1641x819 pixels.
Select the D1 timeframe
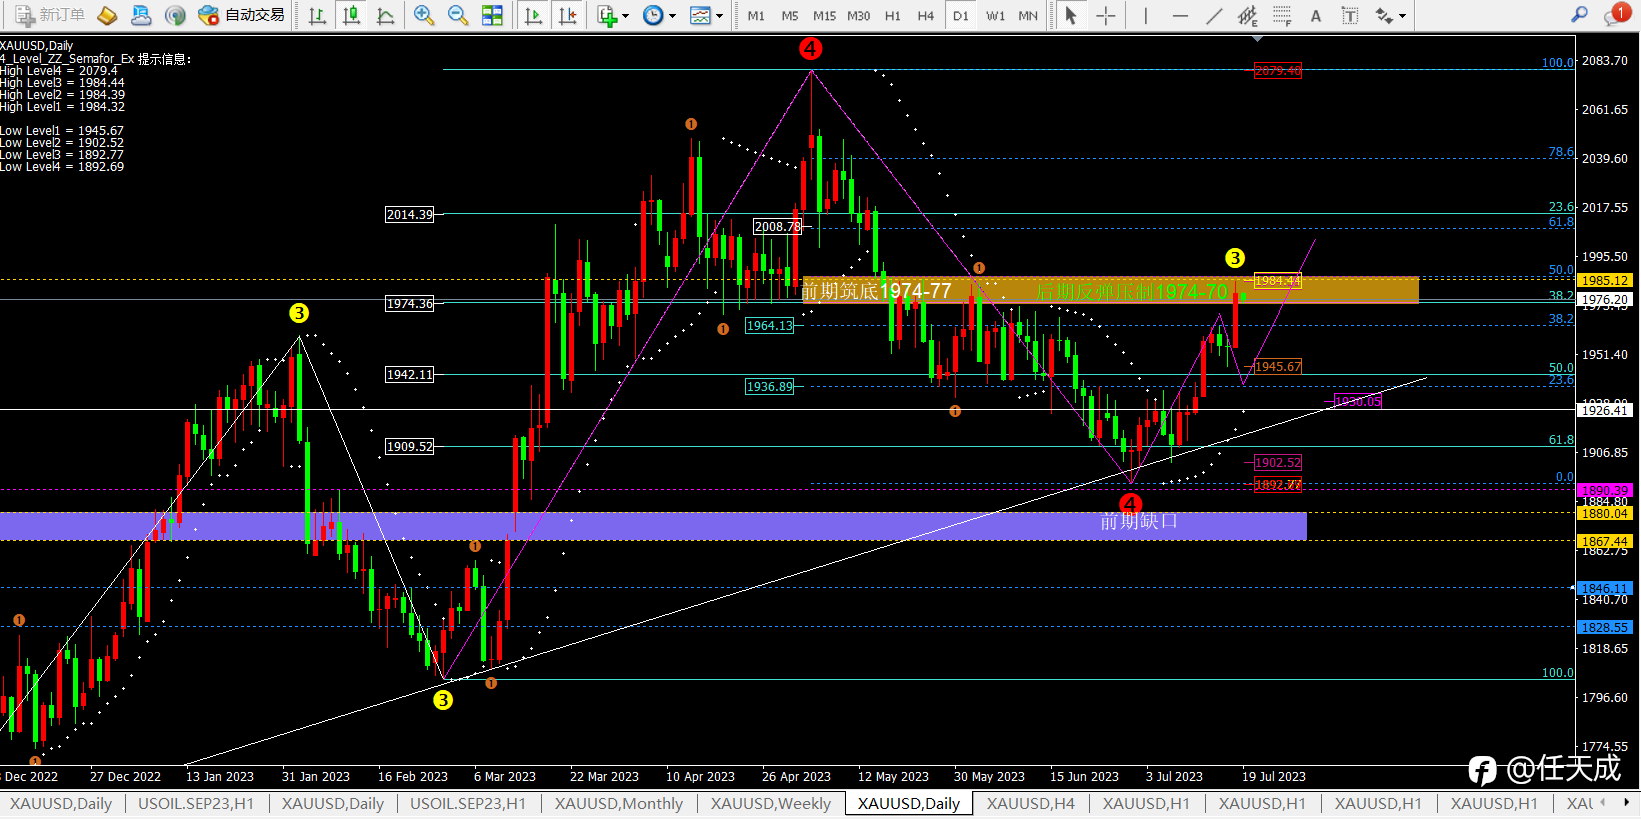pyautogui.click(x=961, y=16)
